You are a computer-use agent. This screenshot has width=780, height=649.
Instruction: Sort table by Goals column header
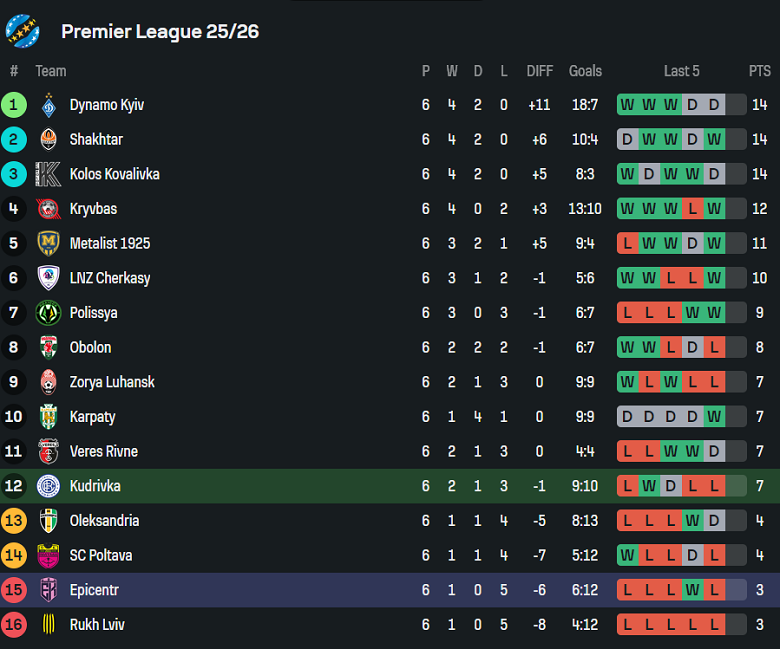(x=585, y=71)
